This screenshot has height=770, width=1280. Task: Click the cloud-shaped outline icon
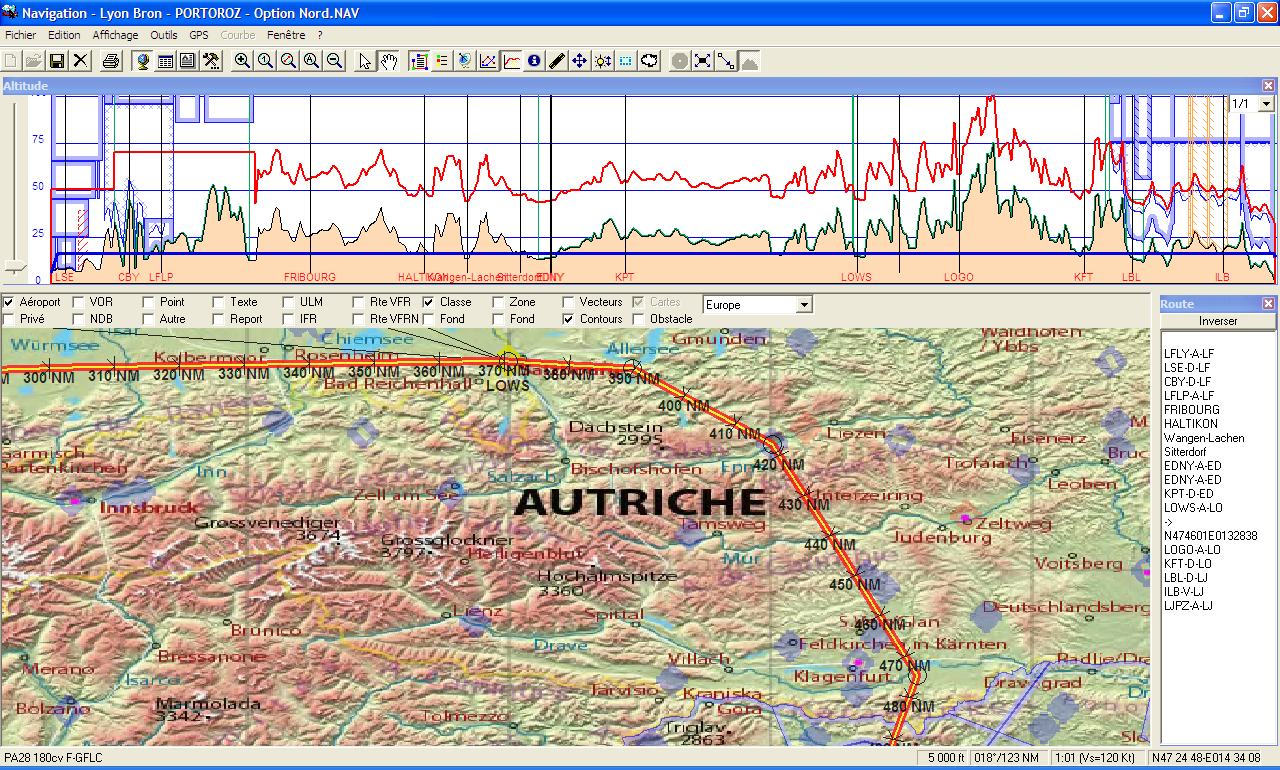(x=649, y=61)
